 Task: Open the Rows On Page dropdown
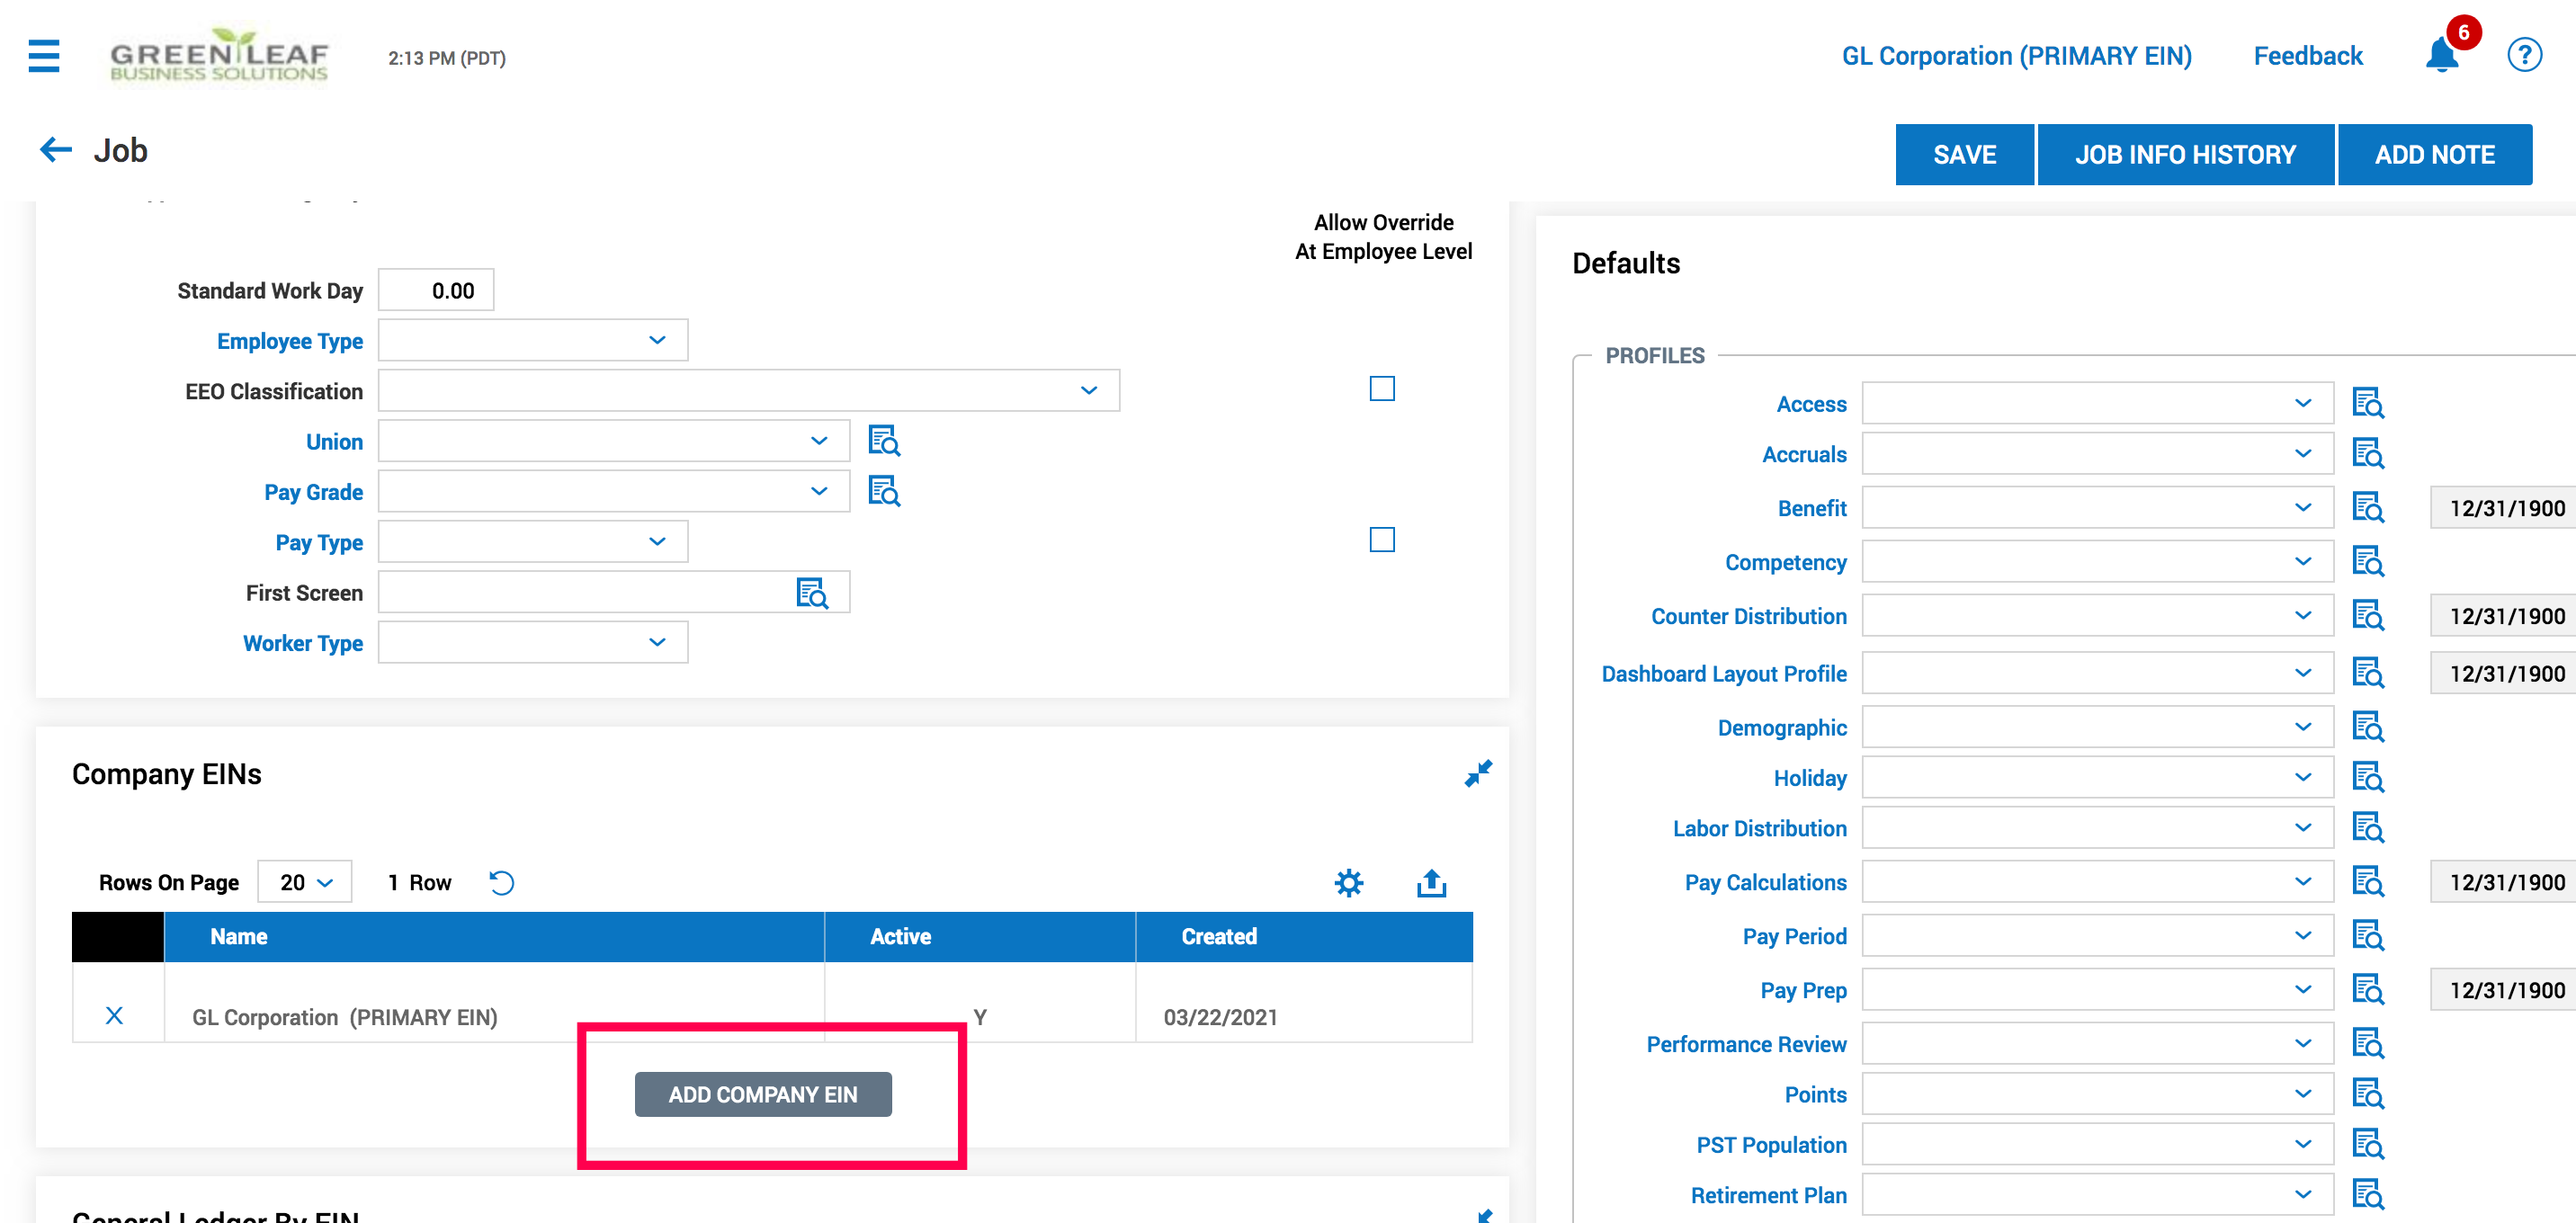pos(305,882)
